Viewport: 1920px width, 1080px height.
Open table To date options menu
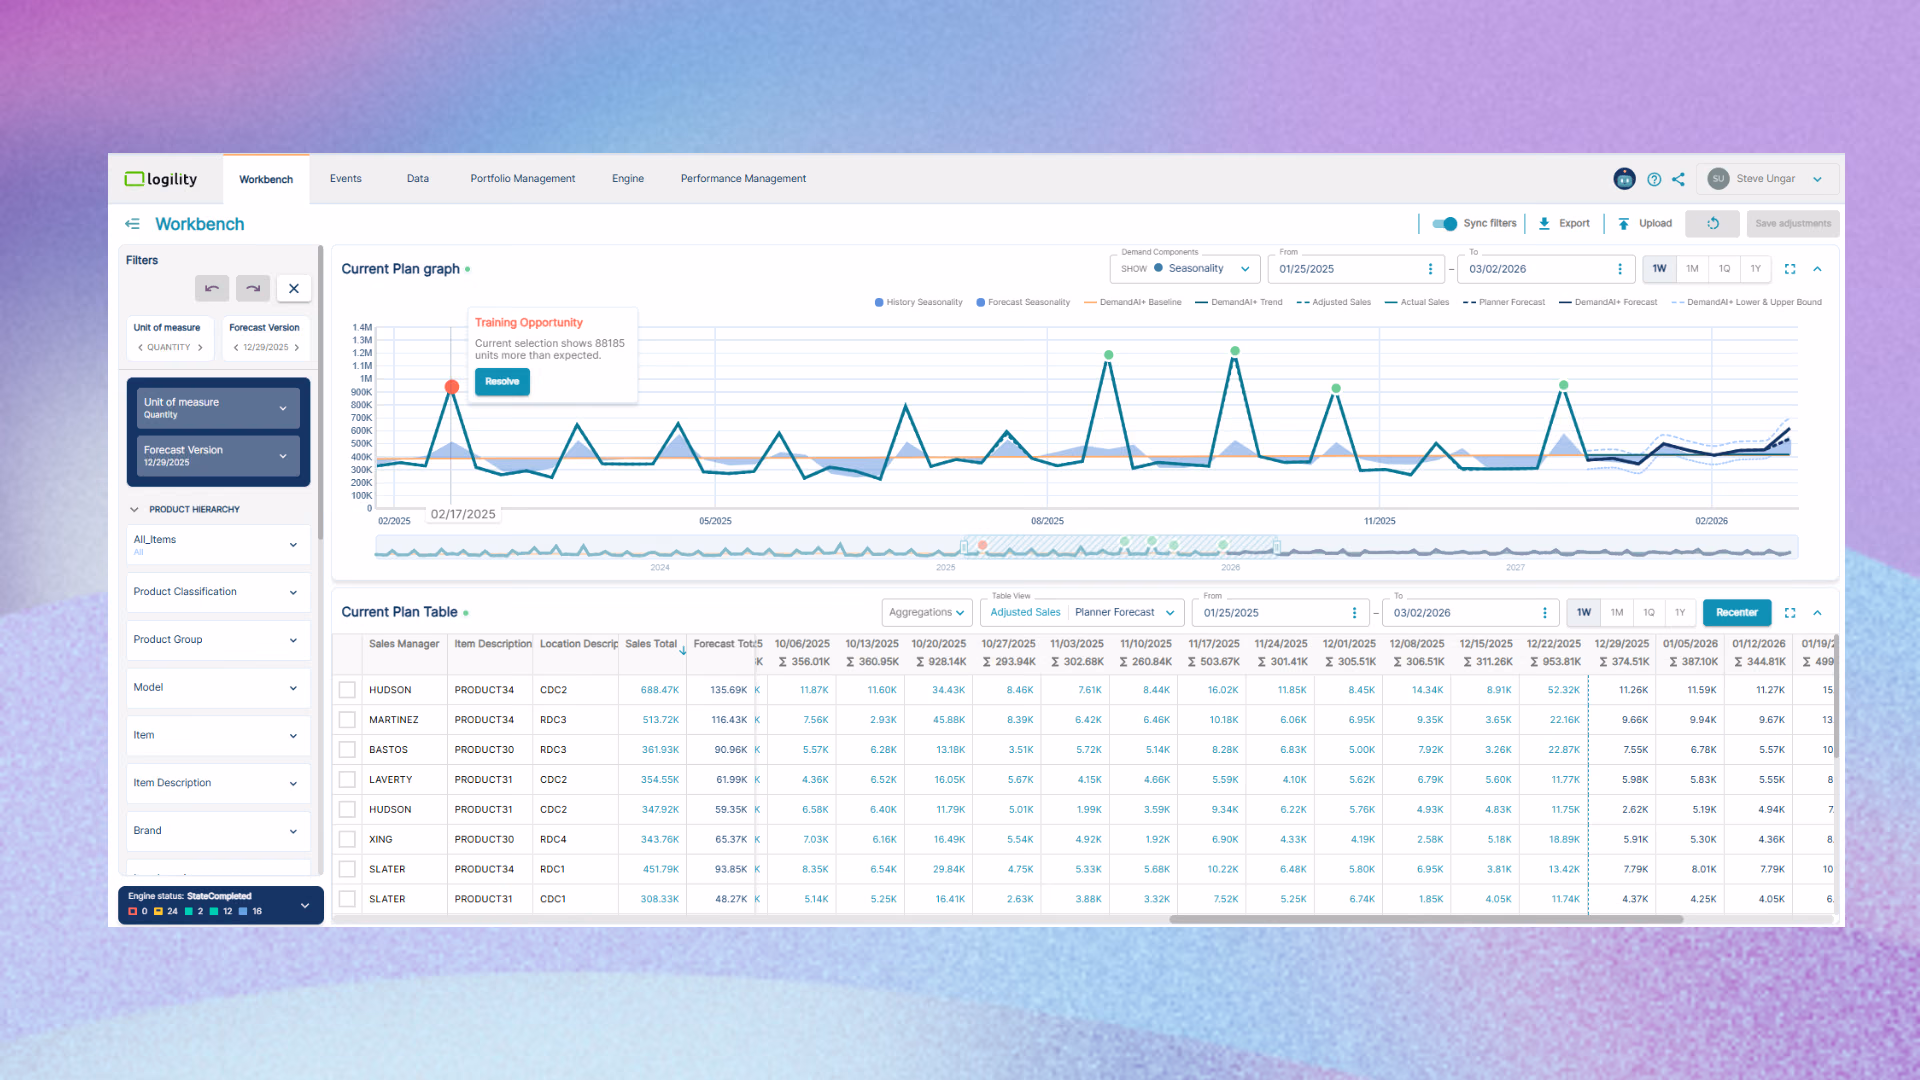pyautogui.click(x=1545, y=613)
